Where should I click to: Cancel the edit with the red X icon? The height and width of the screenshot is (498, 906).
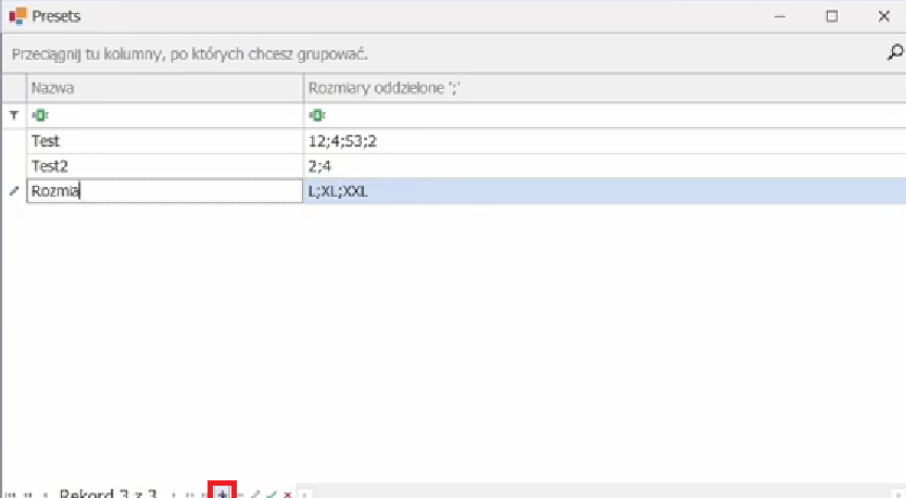point(287,494)
